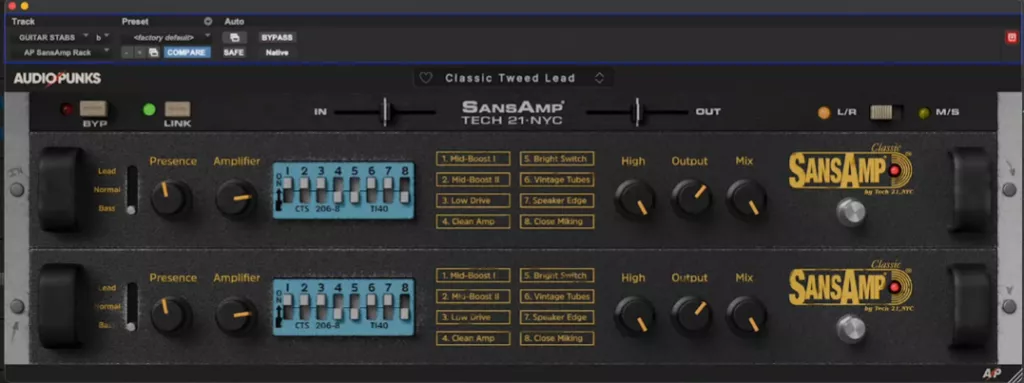Toggle the BYP rack switch
The width and height of the screenshot is (1024, 383).
pyautogui.click(x=94, y=108)
